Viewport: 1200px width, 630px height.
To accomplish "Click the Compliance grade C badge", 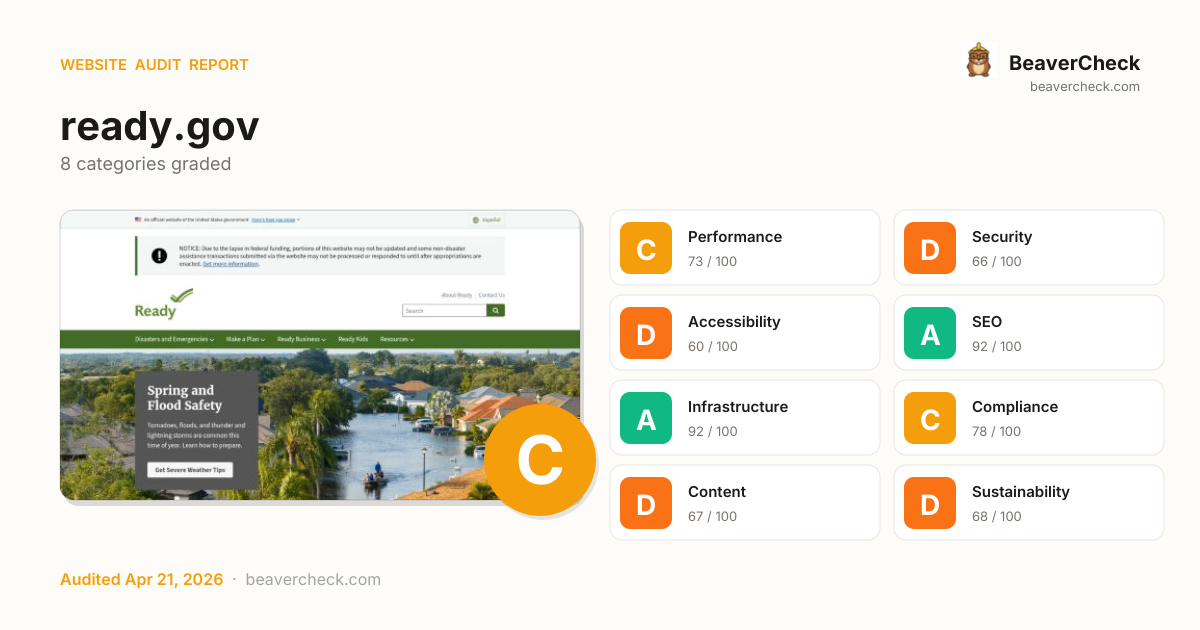I will [x=930, y=418].
